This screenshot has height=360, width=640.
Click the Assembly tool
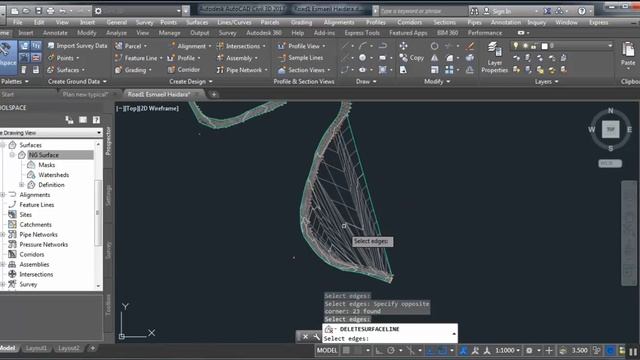(237, 58)
